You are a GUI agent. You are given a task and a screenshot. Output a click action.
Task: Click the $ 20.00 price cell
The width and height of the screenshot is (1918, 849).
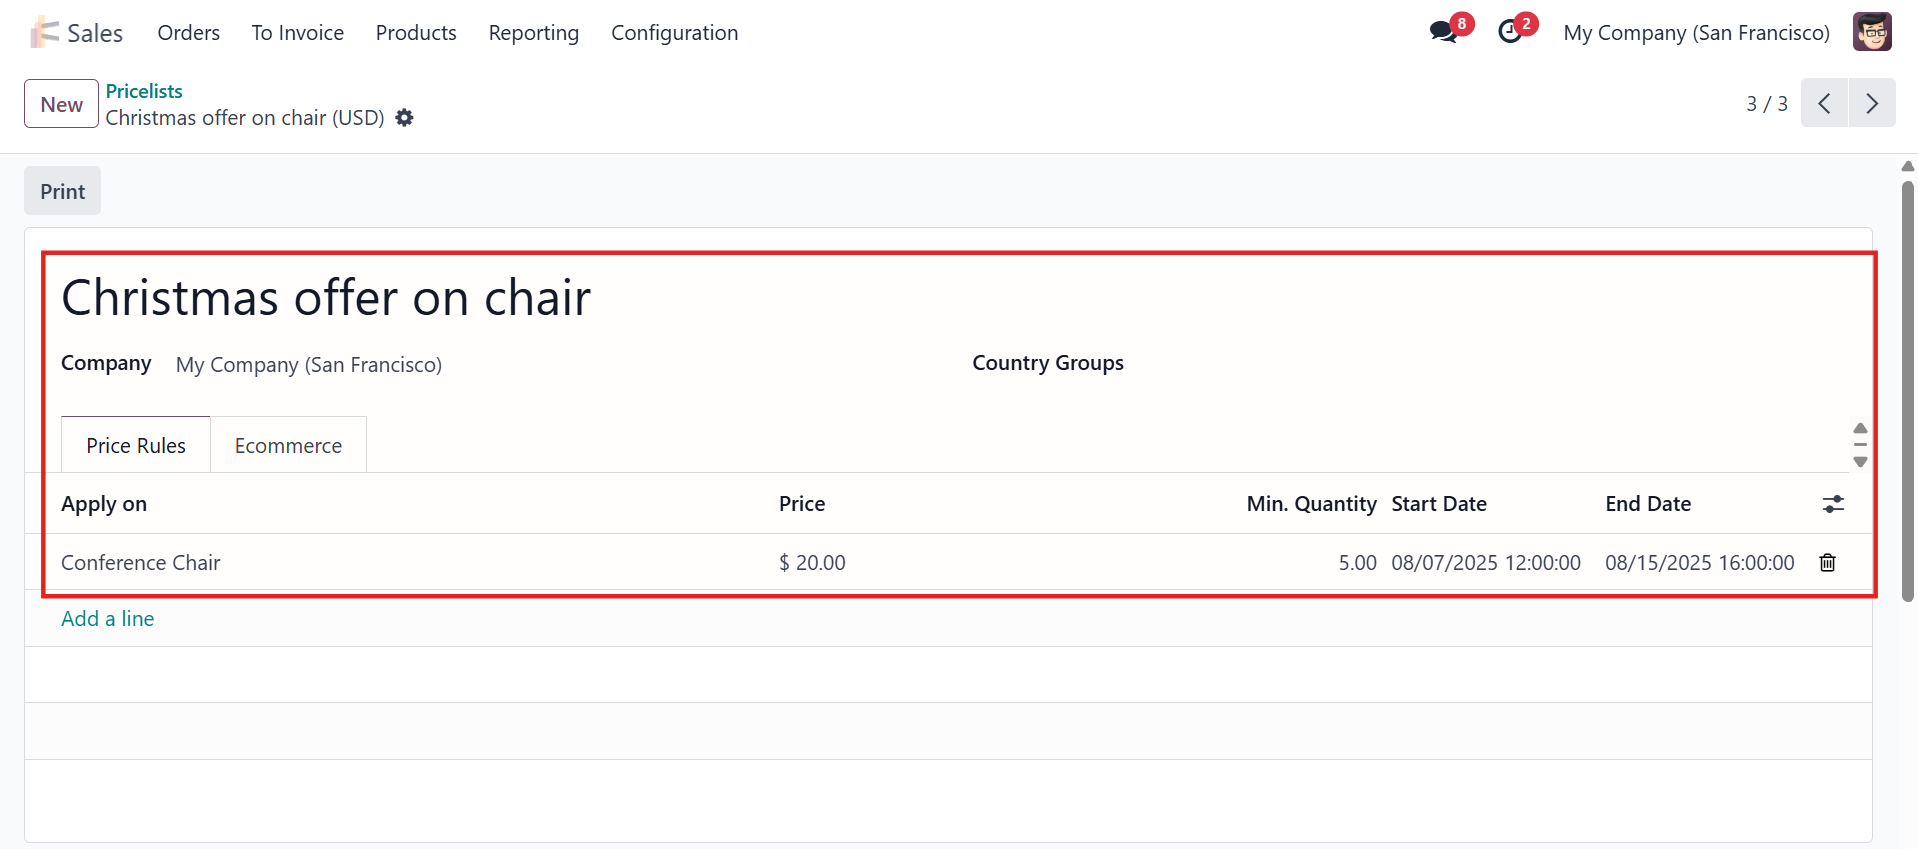tap(812, 563)
